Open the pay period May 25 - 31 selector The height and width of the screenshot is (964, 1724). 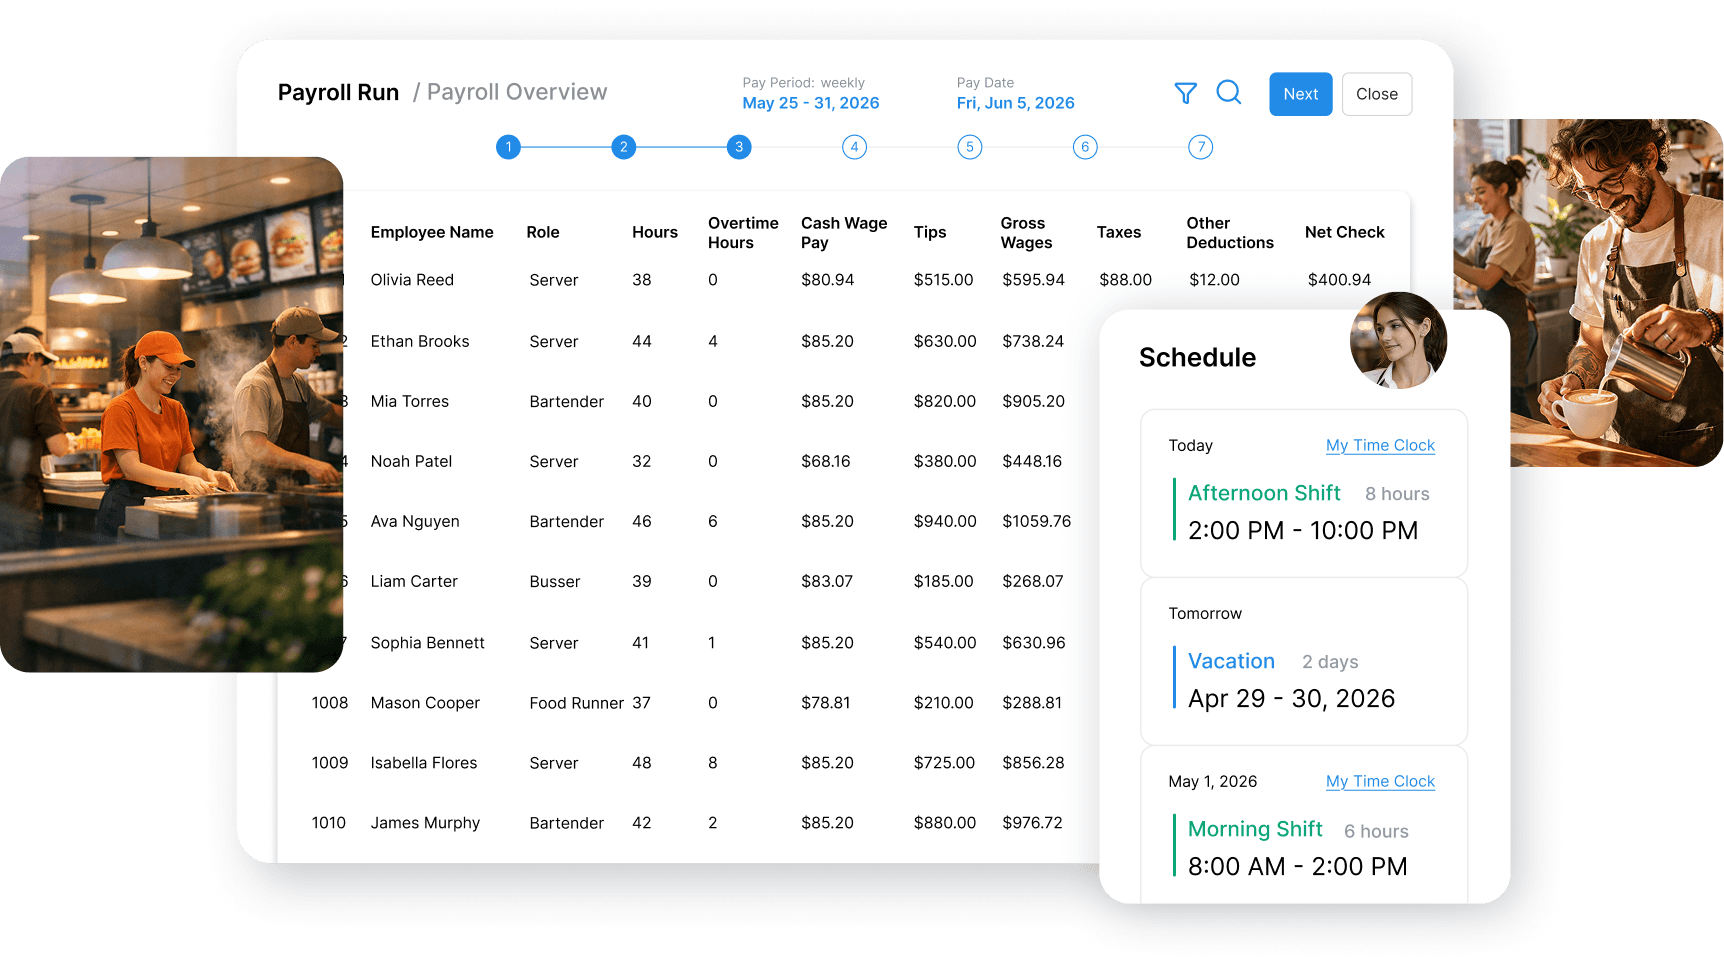[x=810, y=102]
